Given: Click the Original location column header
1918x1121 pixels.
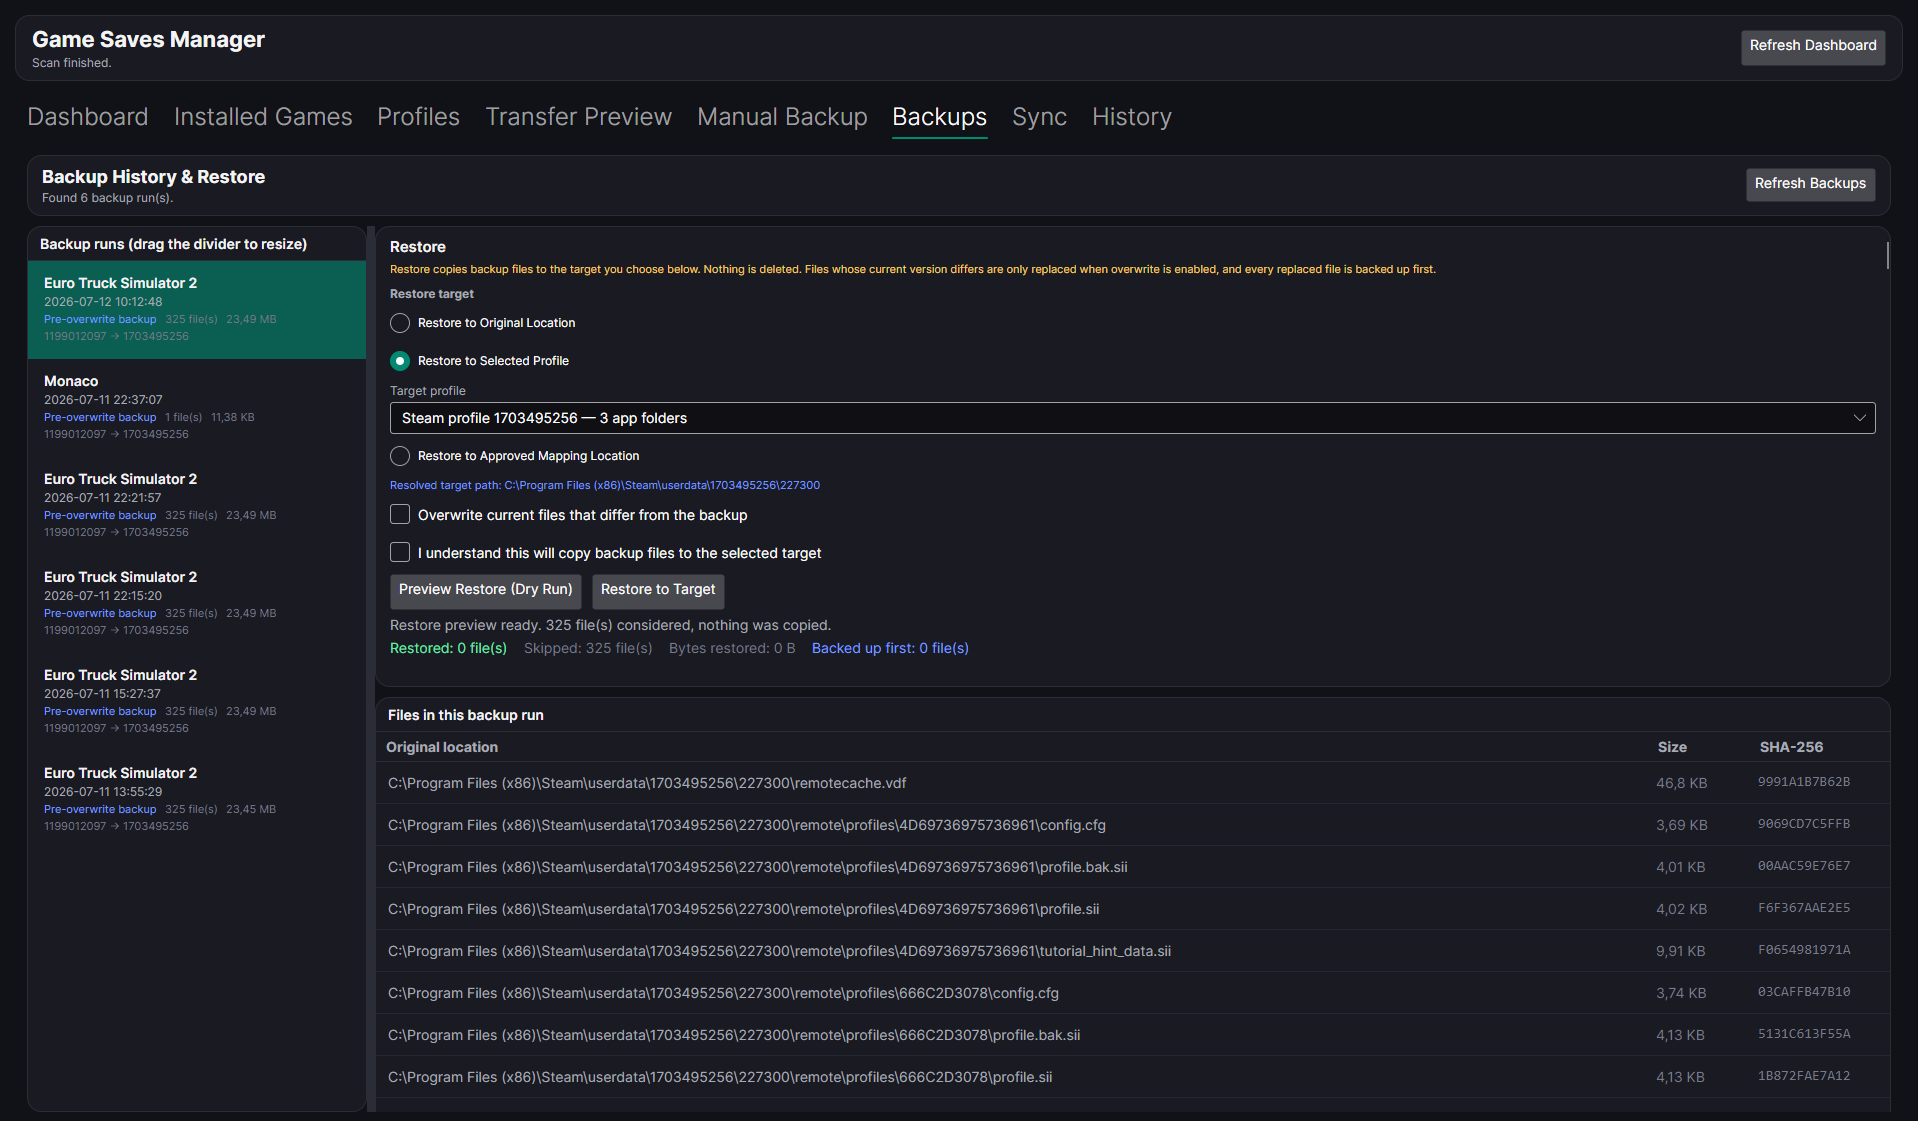Looking at the screenshot, I should coord(442,747).
